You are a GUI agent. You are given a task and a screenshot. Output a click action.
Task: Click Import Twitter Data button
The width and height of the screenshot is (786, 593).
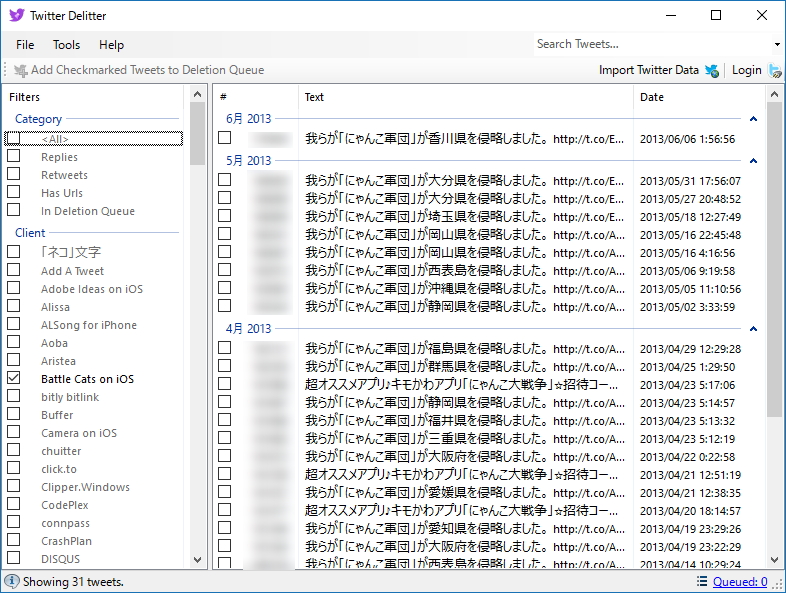(x=659, y=70)
